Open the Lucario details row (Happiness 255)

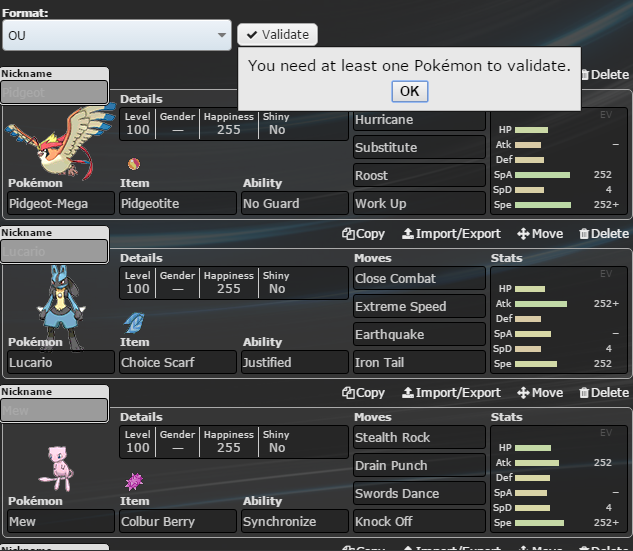click(234, 283)
